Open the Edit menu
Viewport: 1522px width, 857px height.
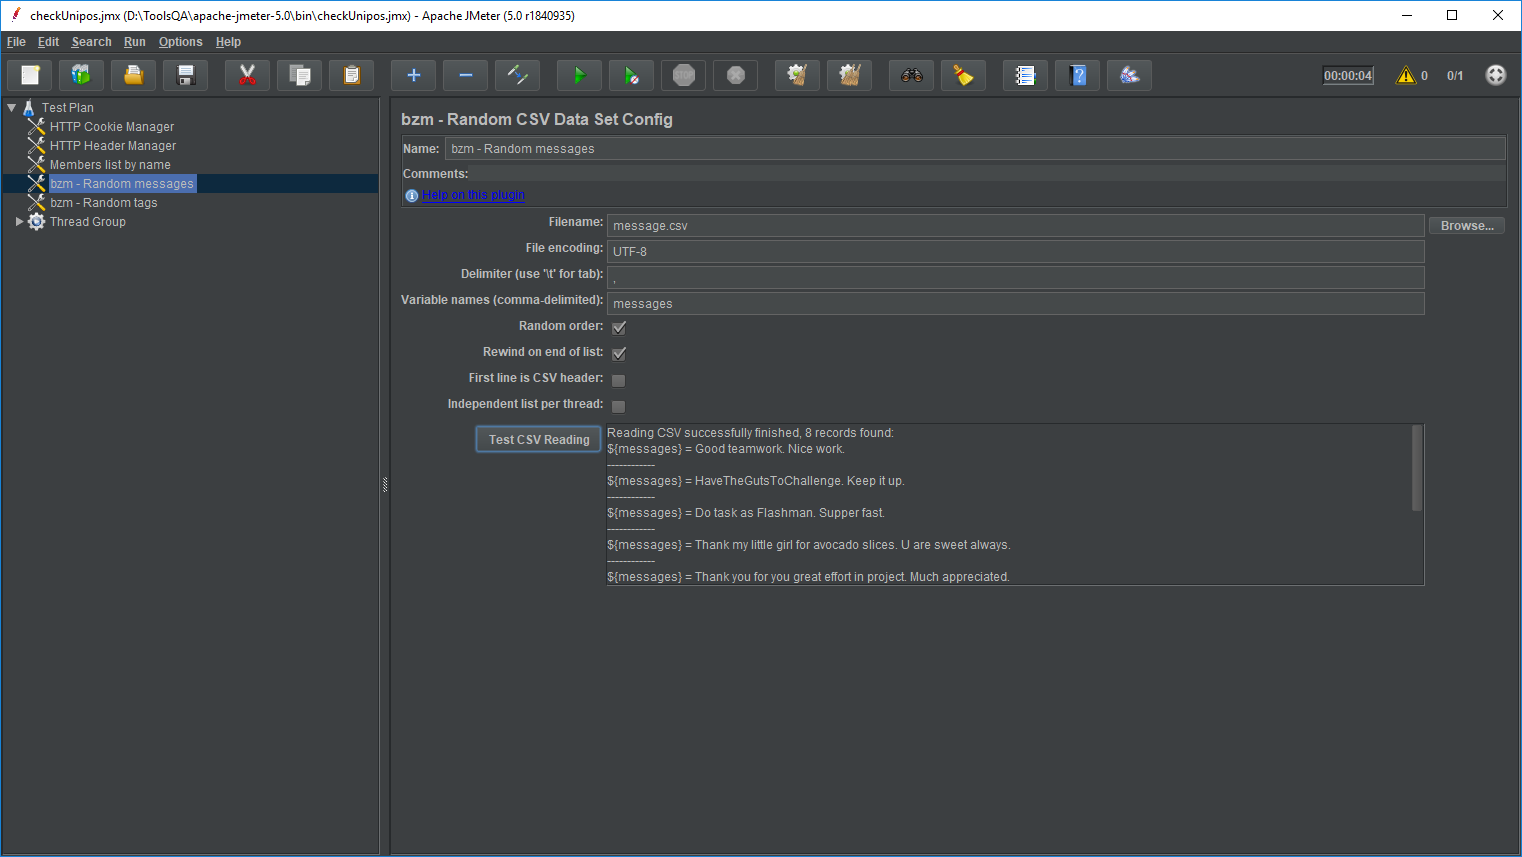coord(49,42)
